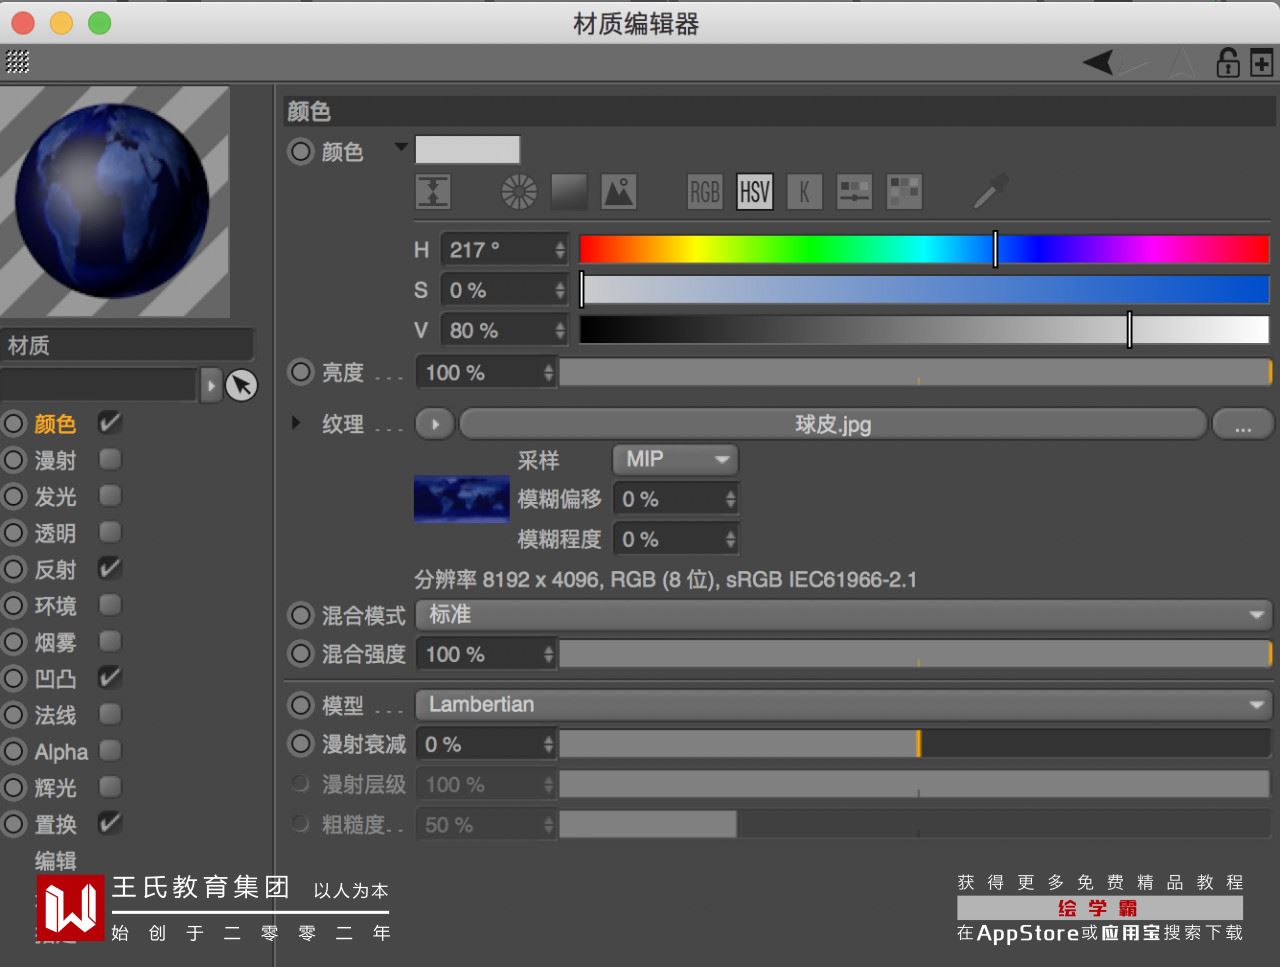Click the animation dot beside 混合模式
Image resolution: width=1280 pixels, height=967 pixels.
coord(301,615)
